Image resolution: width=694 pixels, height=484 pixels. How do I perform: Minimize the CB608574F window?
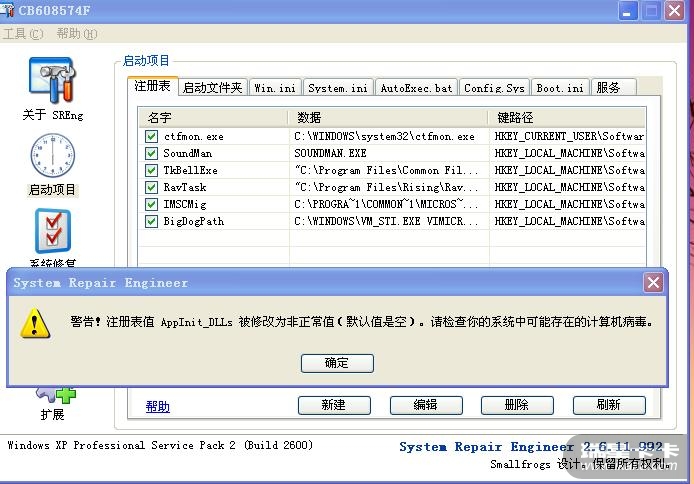[x=628, y=11]
